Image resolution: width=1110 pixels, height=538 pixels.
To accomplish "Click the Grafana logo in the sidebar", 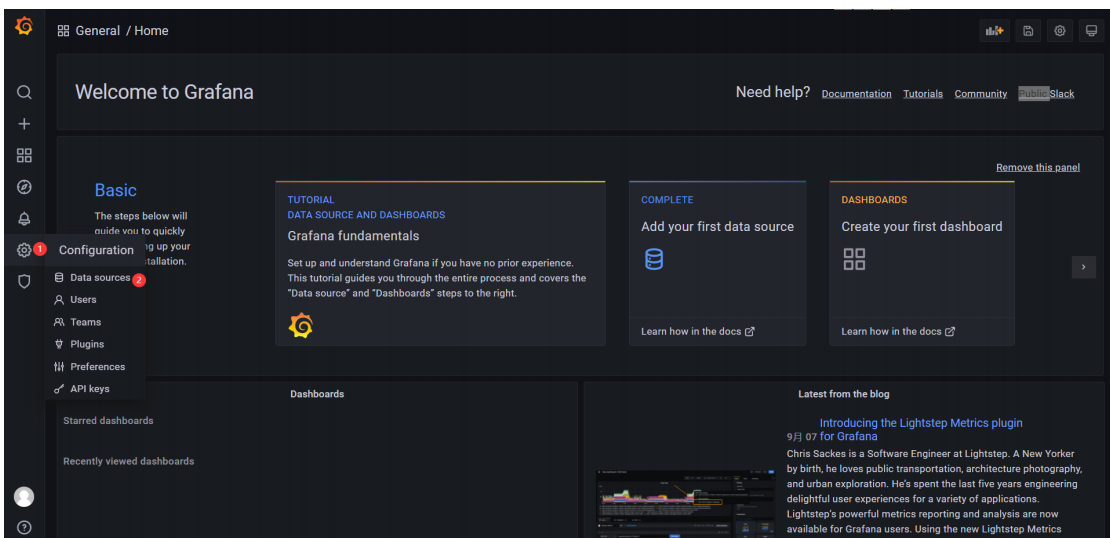I will 24,27.
